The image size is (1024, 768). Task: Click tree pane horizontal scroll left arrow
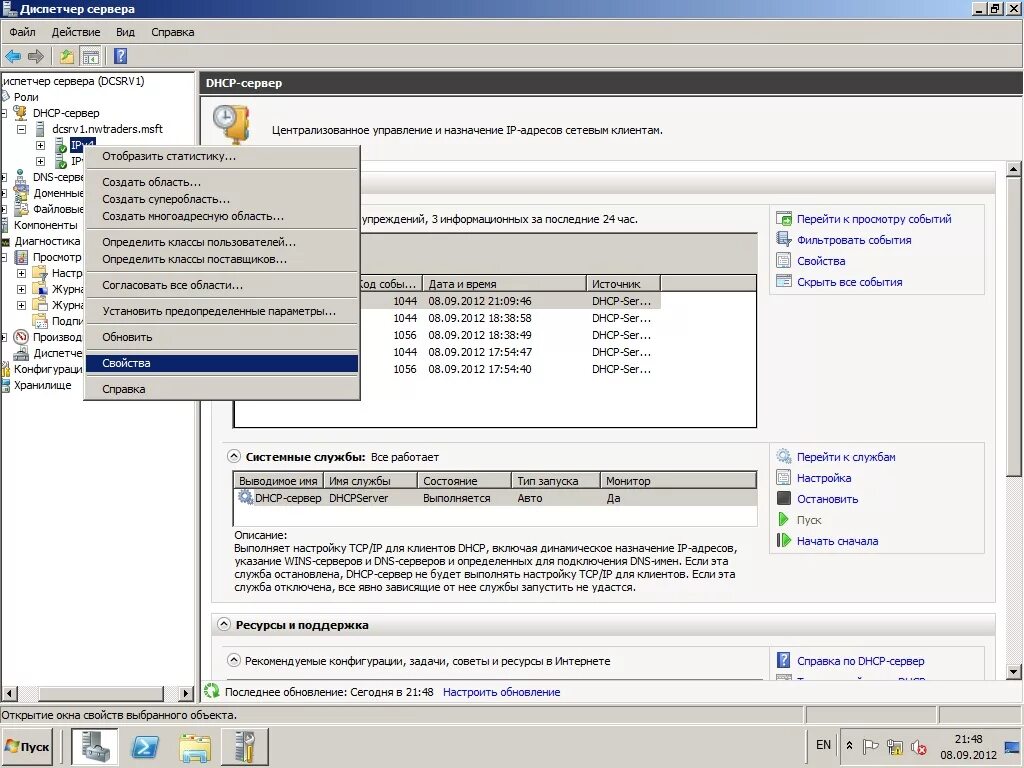9,693
